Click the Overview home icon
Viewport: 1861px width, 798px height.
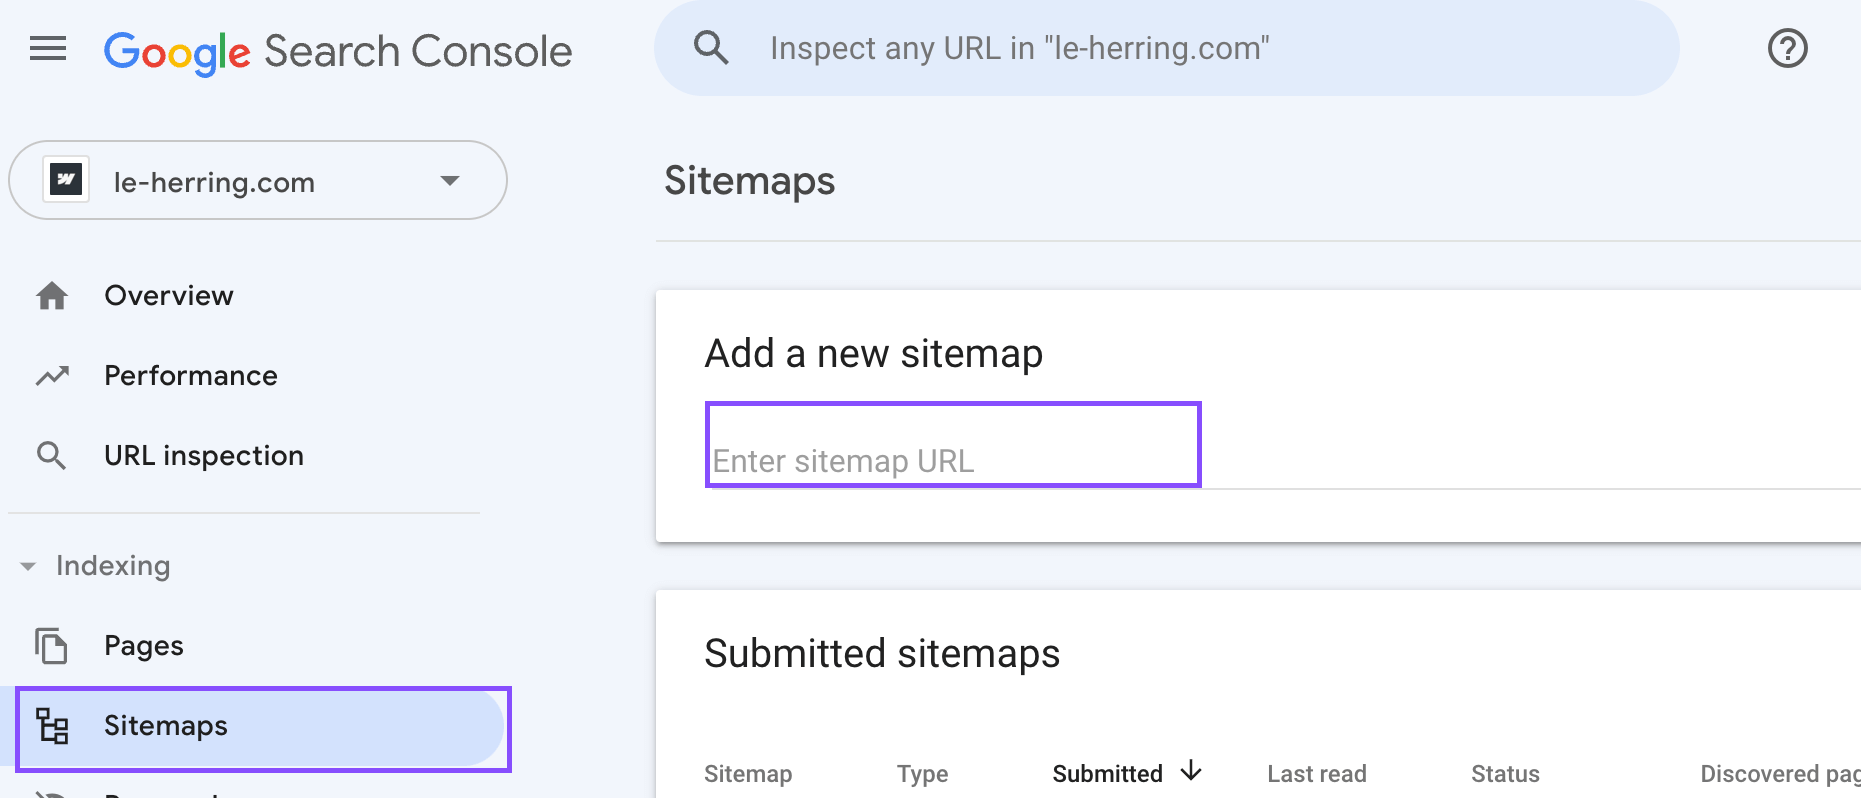pos(52,296)
